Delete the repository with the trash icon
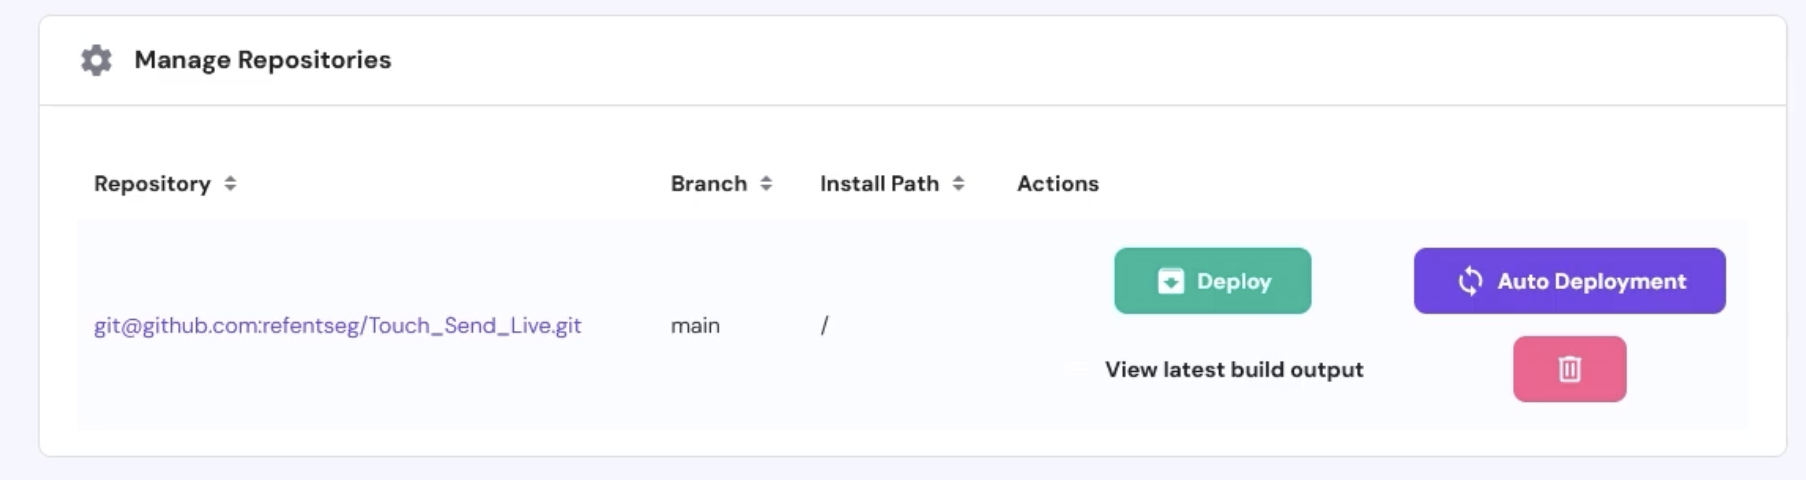This screenshot has width=1806, height=480. (x=1569, y=369)
